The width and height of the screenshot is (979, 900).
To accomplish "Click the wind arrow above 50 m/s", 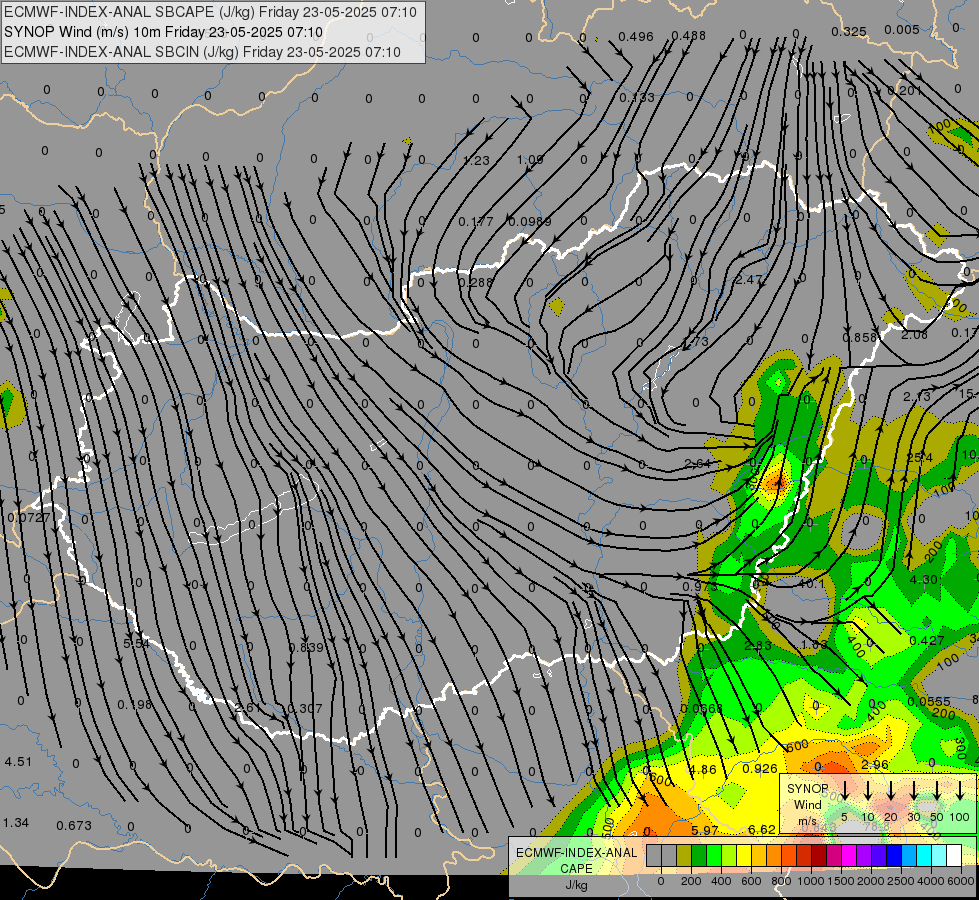I will 937,791.
